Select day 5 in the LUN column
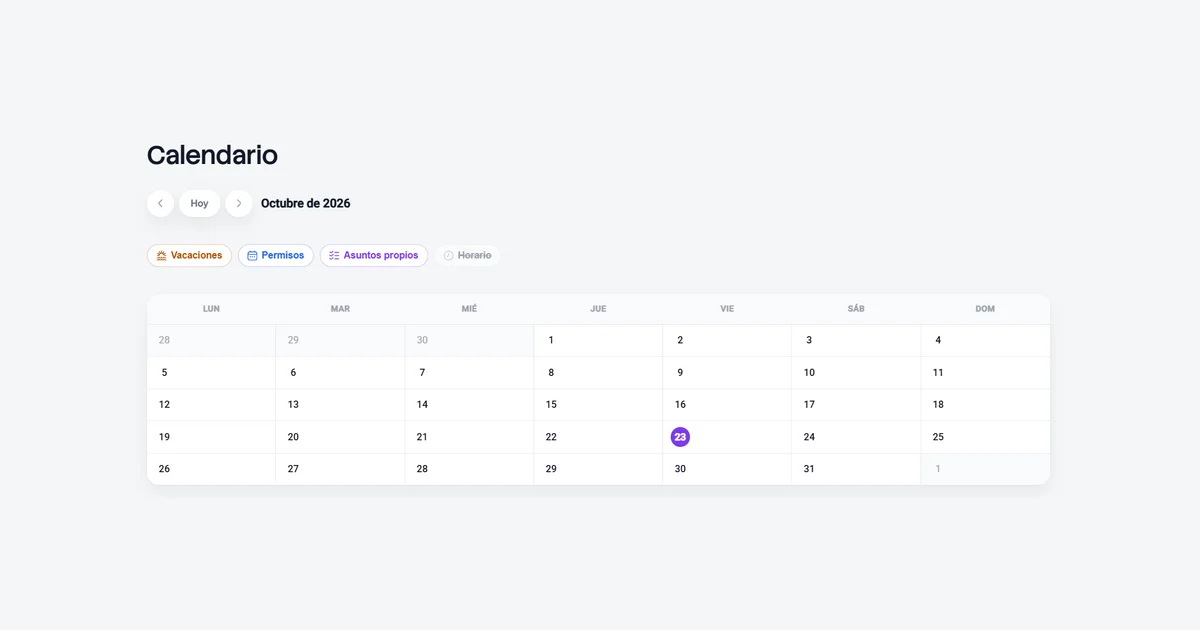The image size is (1200, 630). (211, 373)
